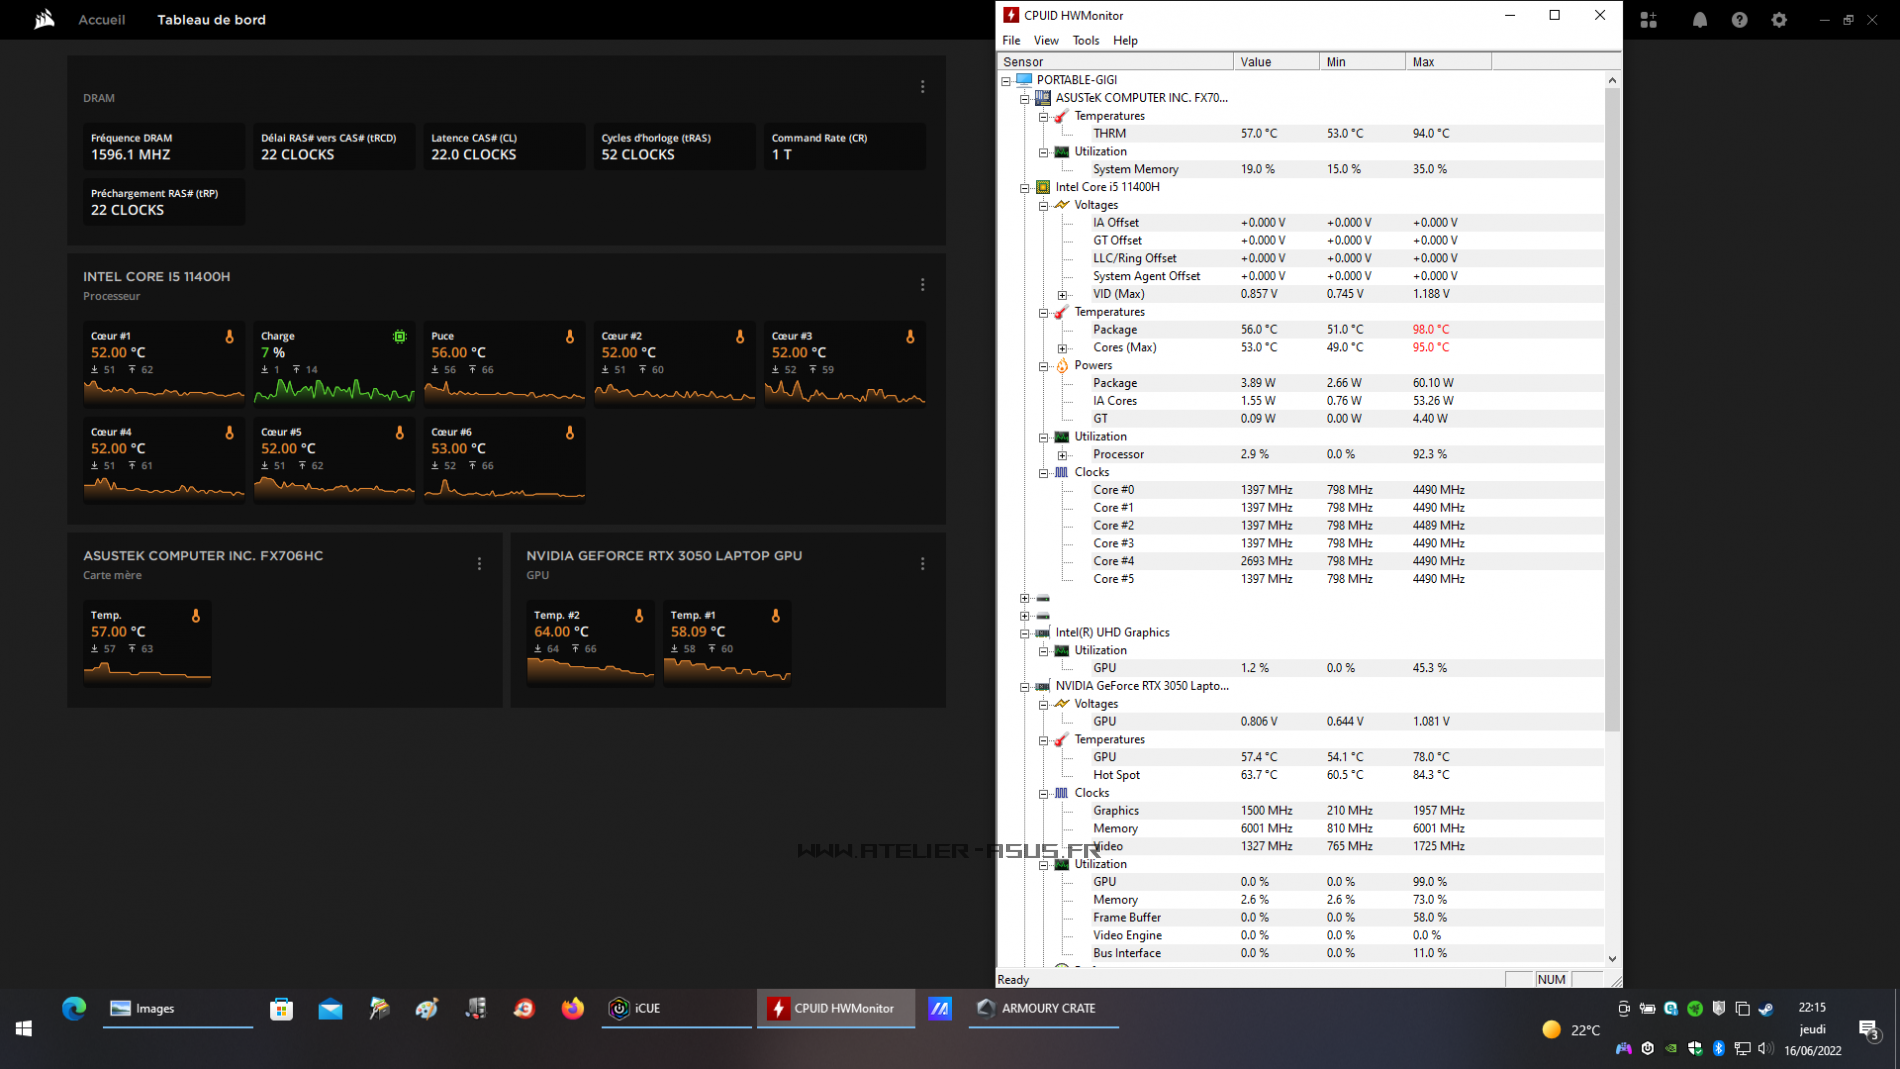Open Firefox from the taskbar
The width and height of the screenshot is (1900, 1069).
(572, 1008)
